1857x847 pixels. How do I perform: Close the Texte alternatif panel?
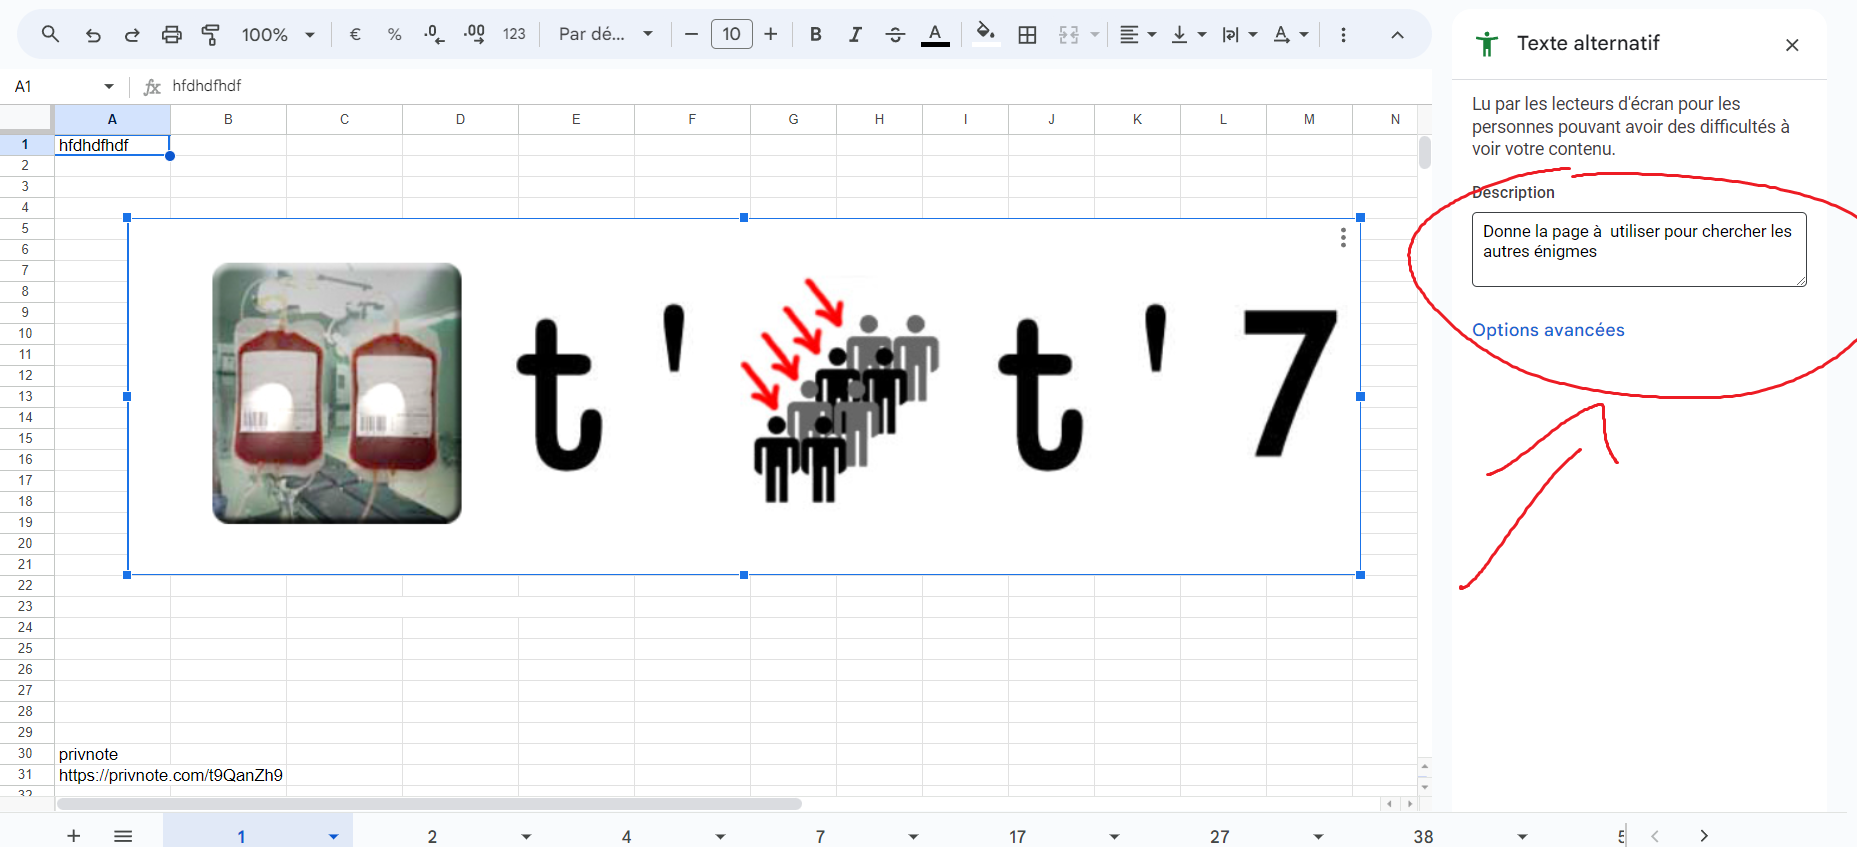pos(1792,45)
